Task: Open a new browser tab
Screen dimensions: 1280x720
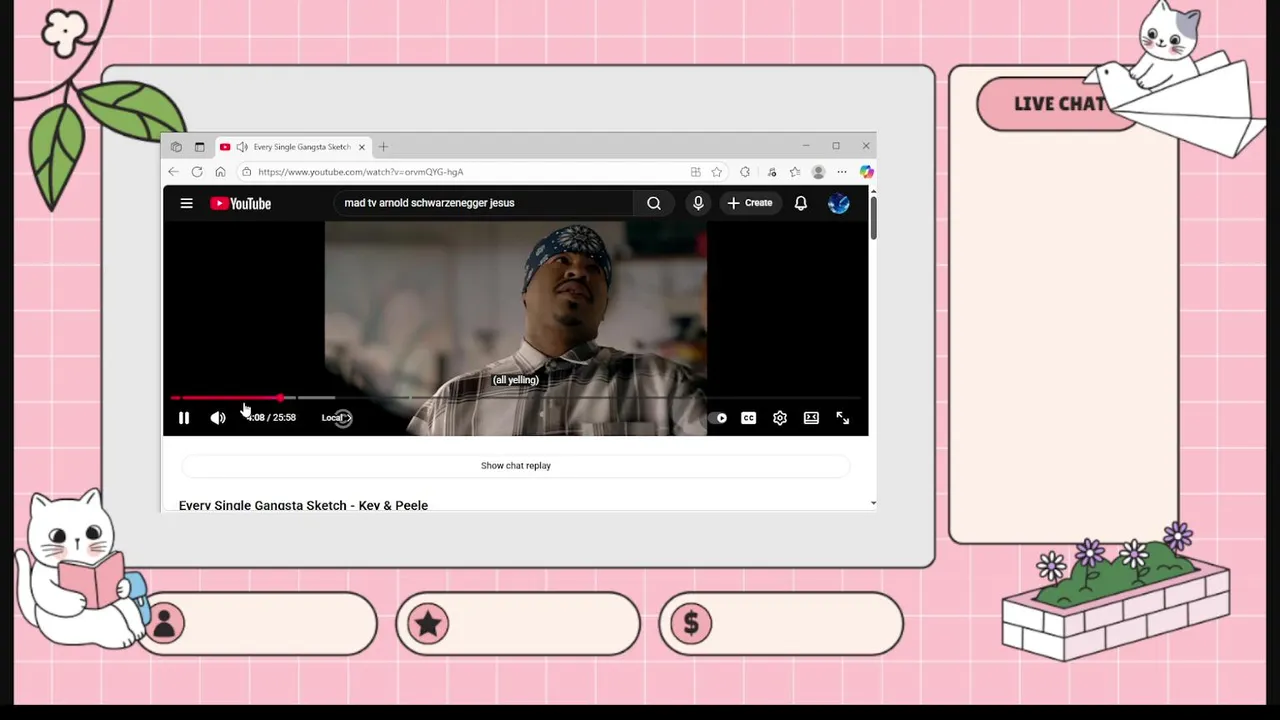Action: pos(383,147)
